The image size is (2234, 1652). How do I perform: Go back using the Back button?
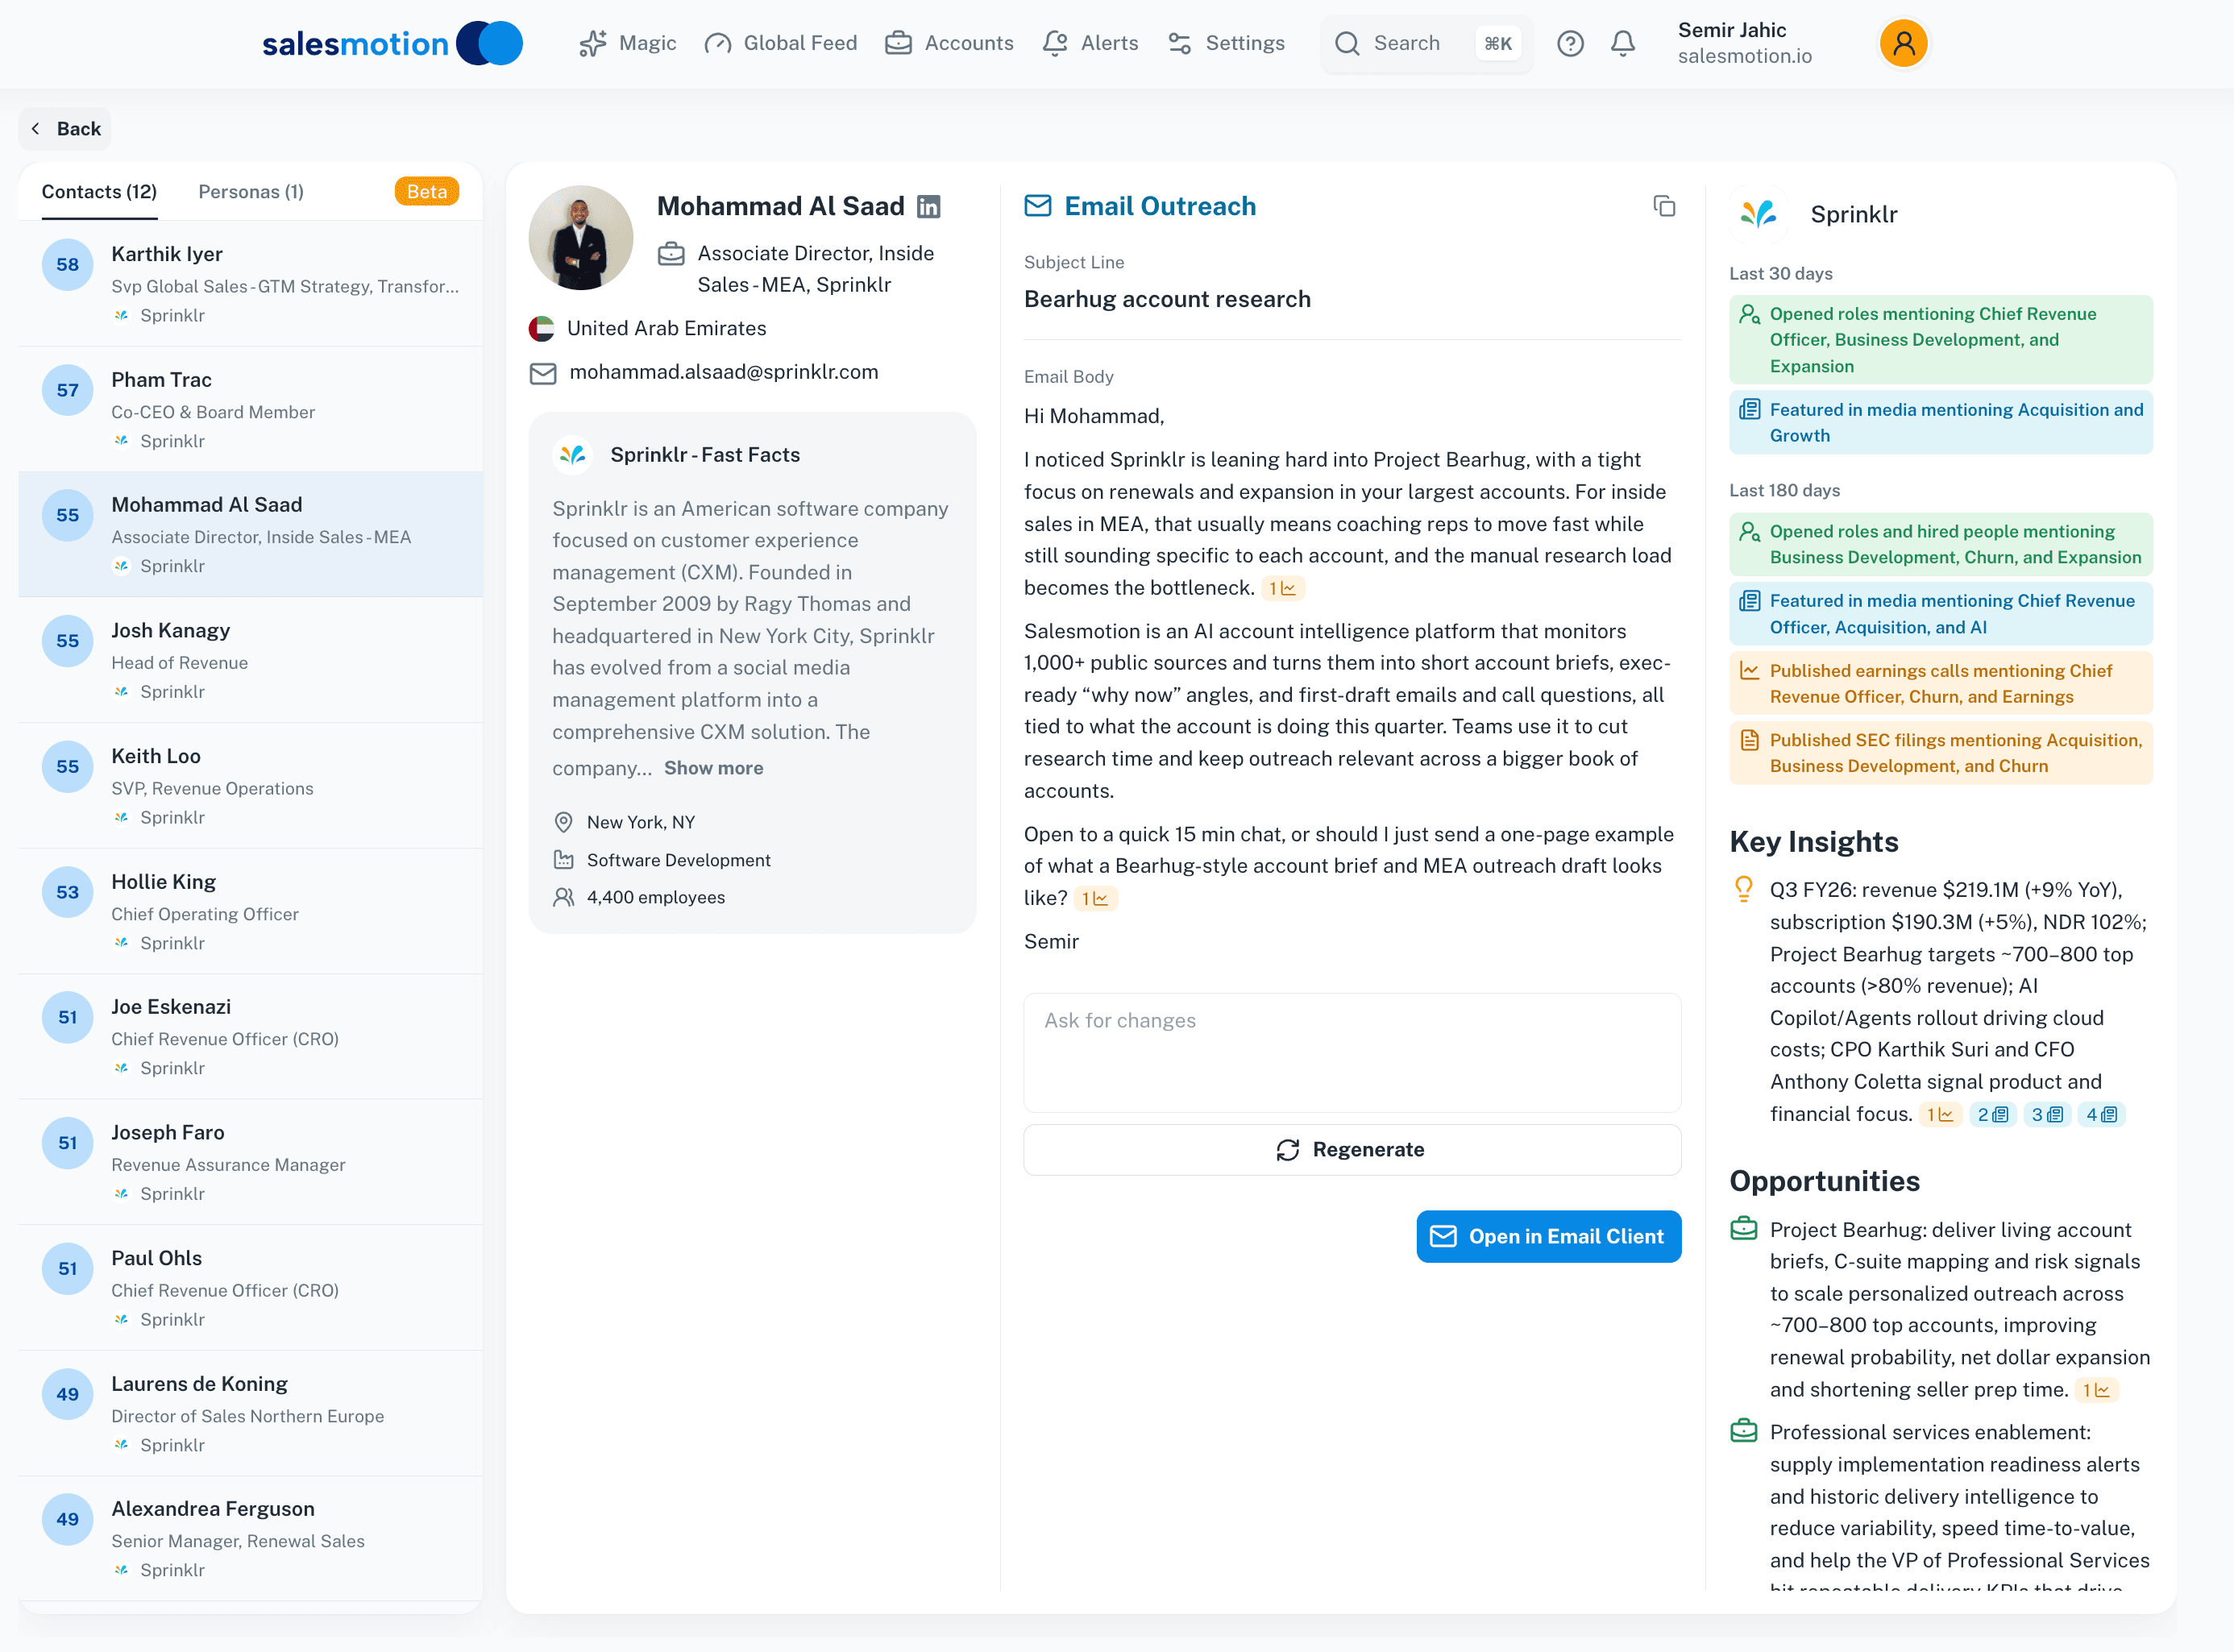click(64, 128)
